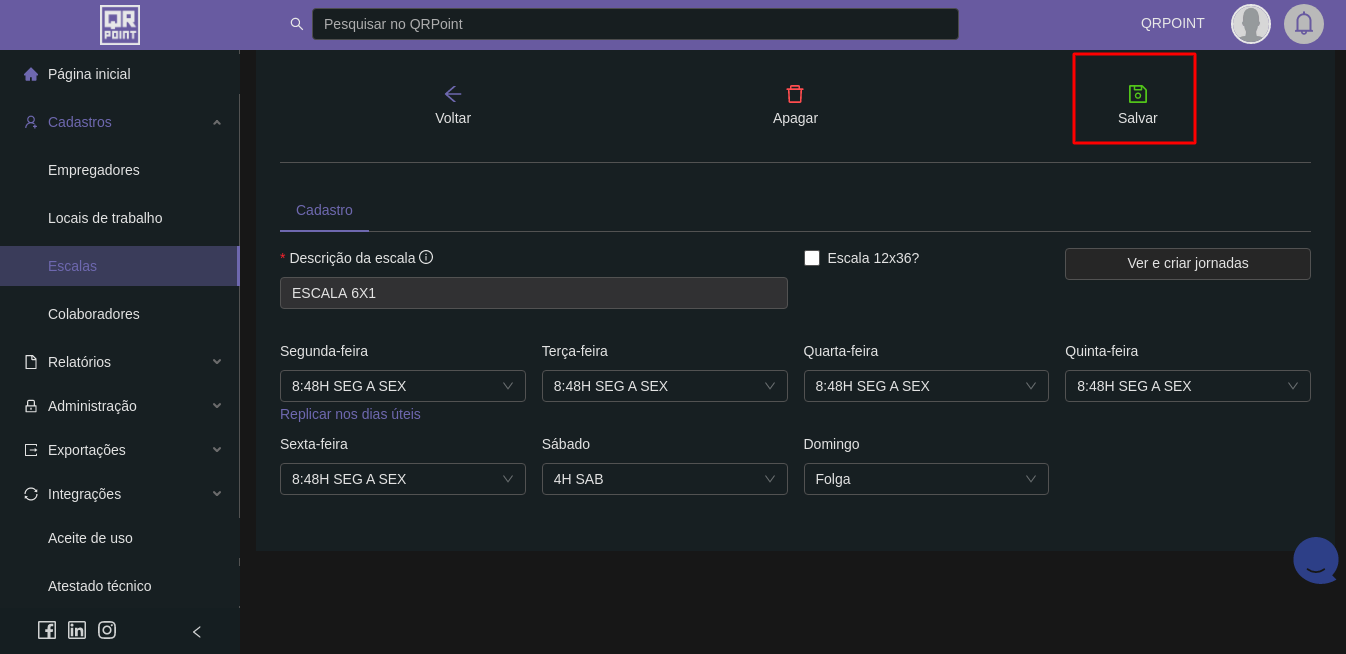Go to Colaboradores in sidebar
The image size is (1346, 654).
pos(94,314)
